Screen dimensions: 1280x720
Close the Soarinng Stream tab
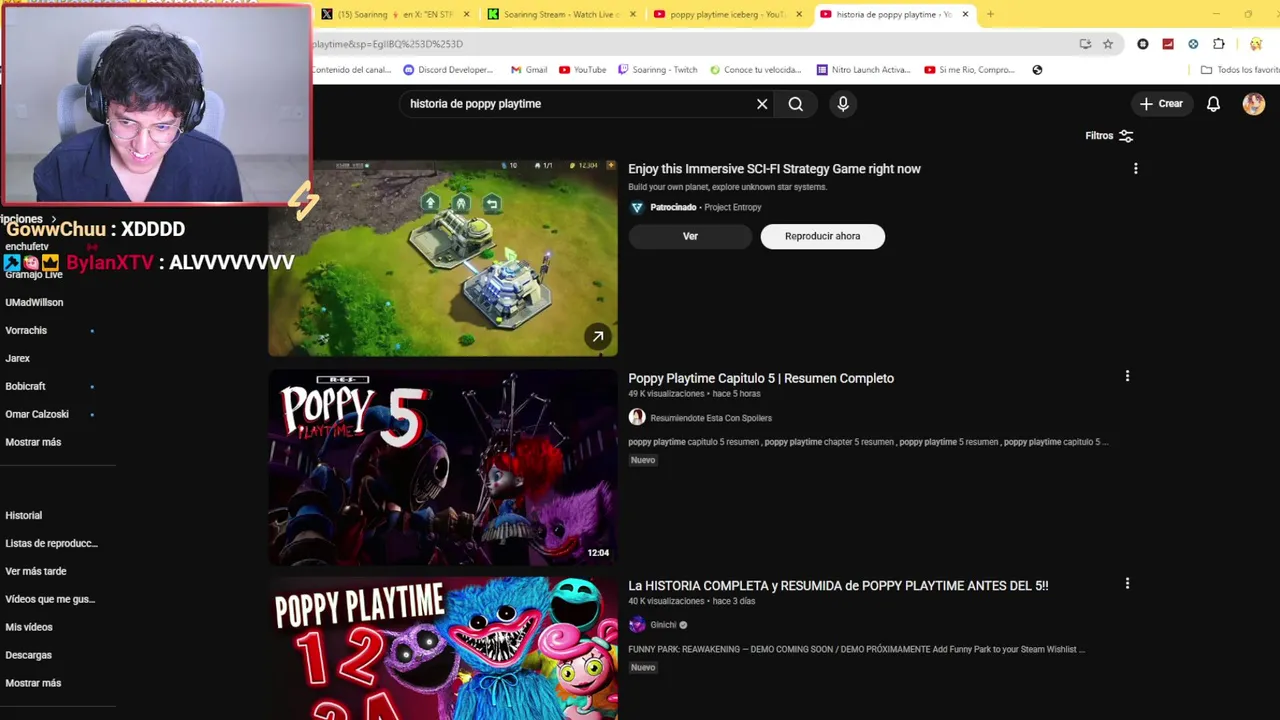tap(632, 14)
